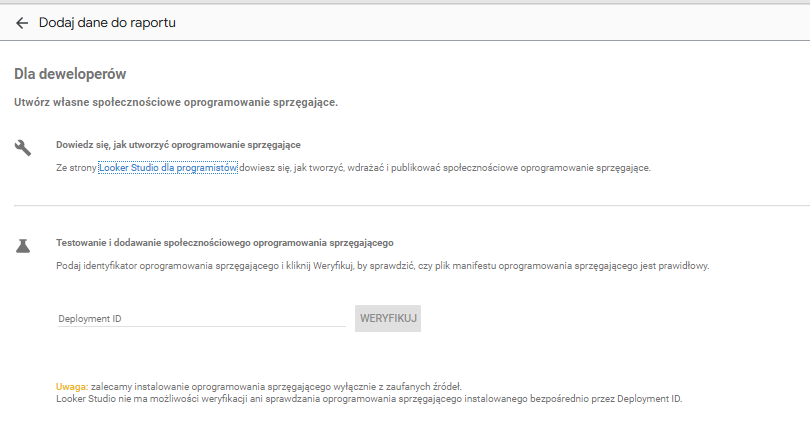Click the 'Podaj identyfikator oprogramowania' instruction text

200,266
